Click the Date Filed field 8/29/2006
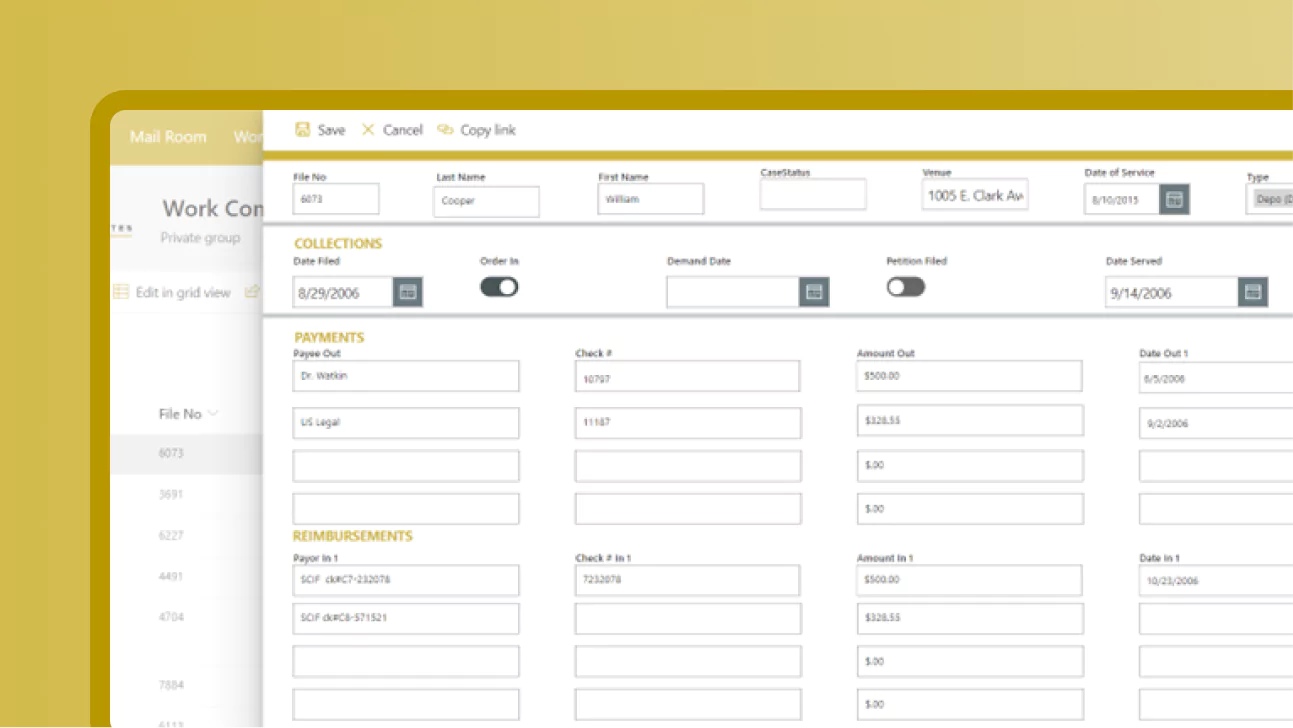The height and width of the screenshot is (728, 1293). tap(343, 292)
